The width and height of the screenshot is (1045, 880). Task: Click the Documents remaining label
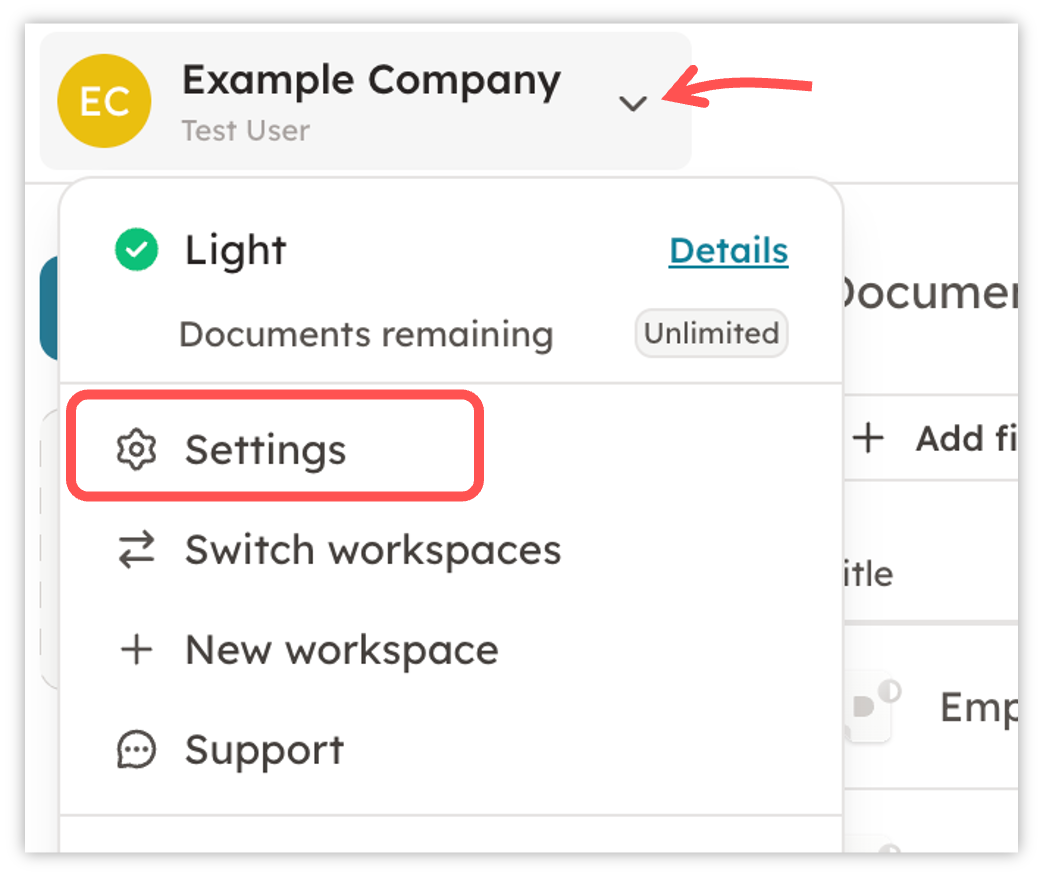[x=367, y=334]
